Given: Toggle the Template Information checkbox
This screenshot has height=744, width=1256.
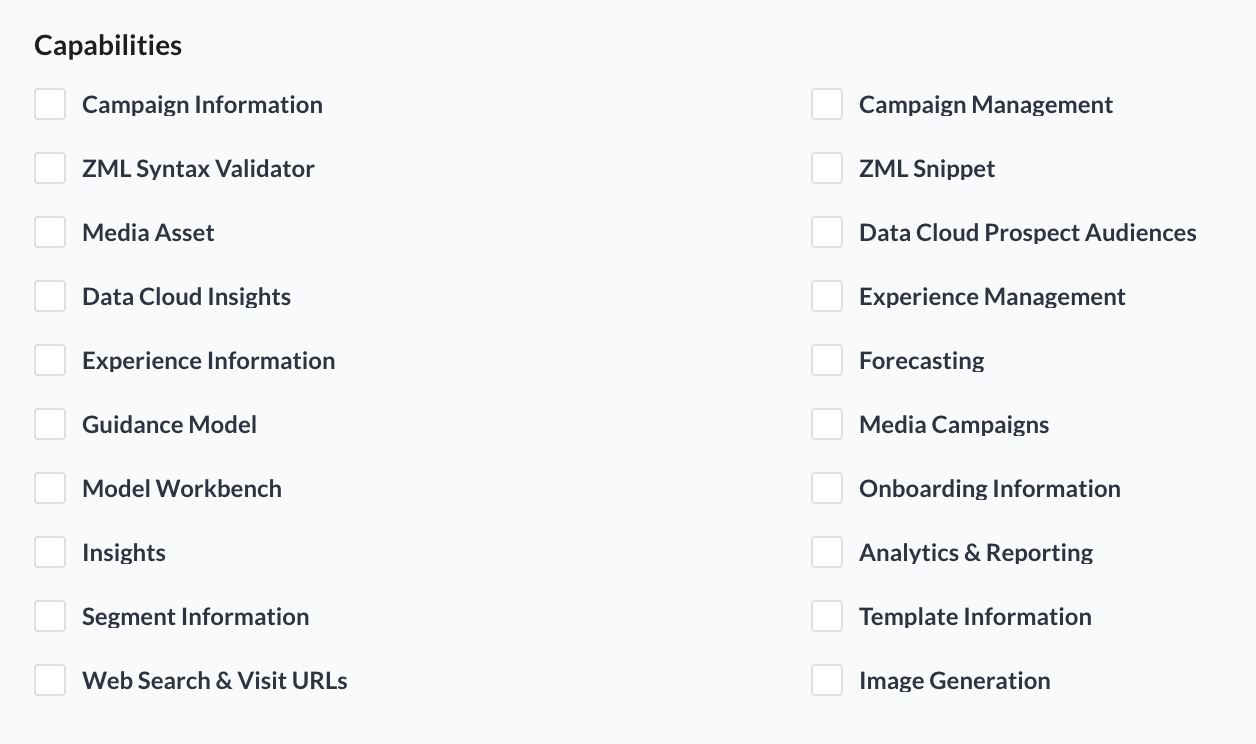Looking at the screenshot, I should click(x=827, y=616).
